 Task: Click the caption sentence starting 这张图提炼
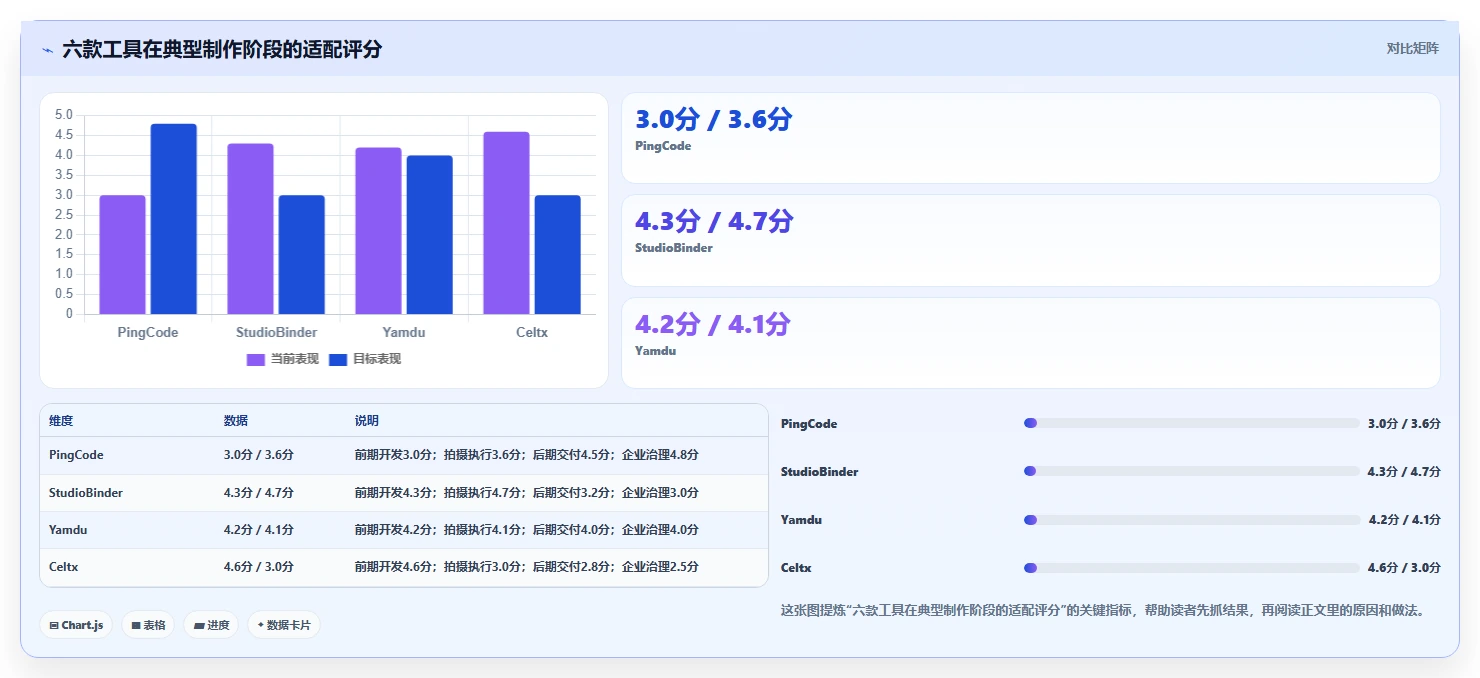(1102, 610)
